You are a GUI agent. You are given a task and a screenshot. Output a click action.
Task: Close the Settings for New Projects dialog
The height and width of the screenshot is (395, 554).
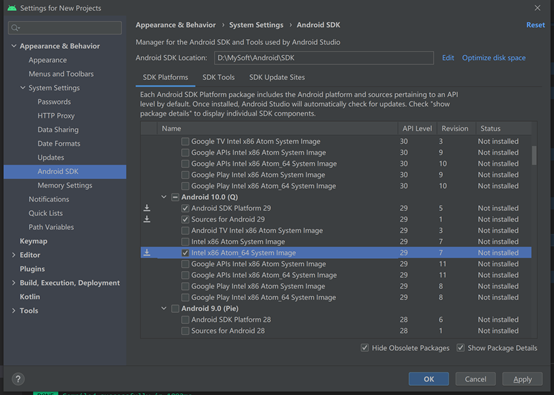point(537,8)
